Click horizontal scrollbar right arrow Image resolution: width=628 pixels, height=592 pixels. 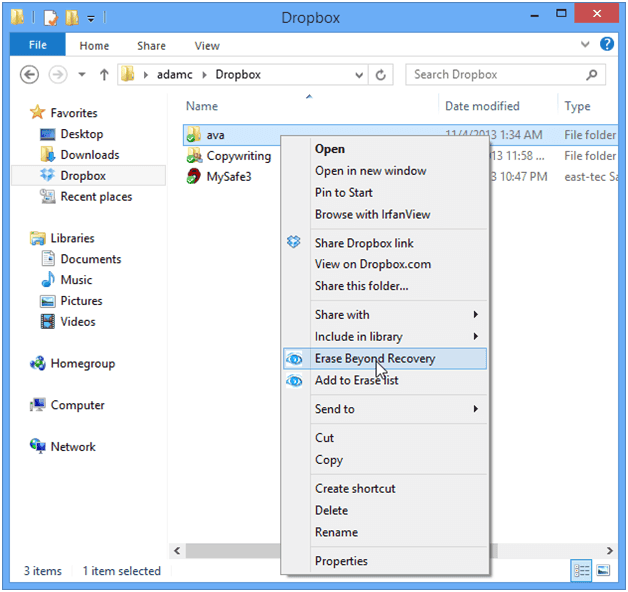(x=610, y=551)
